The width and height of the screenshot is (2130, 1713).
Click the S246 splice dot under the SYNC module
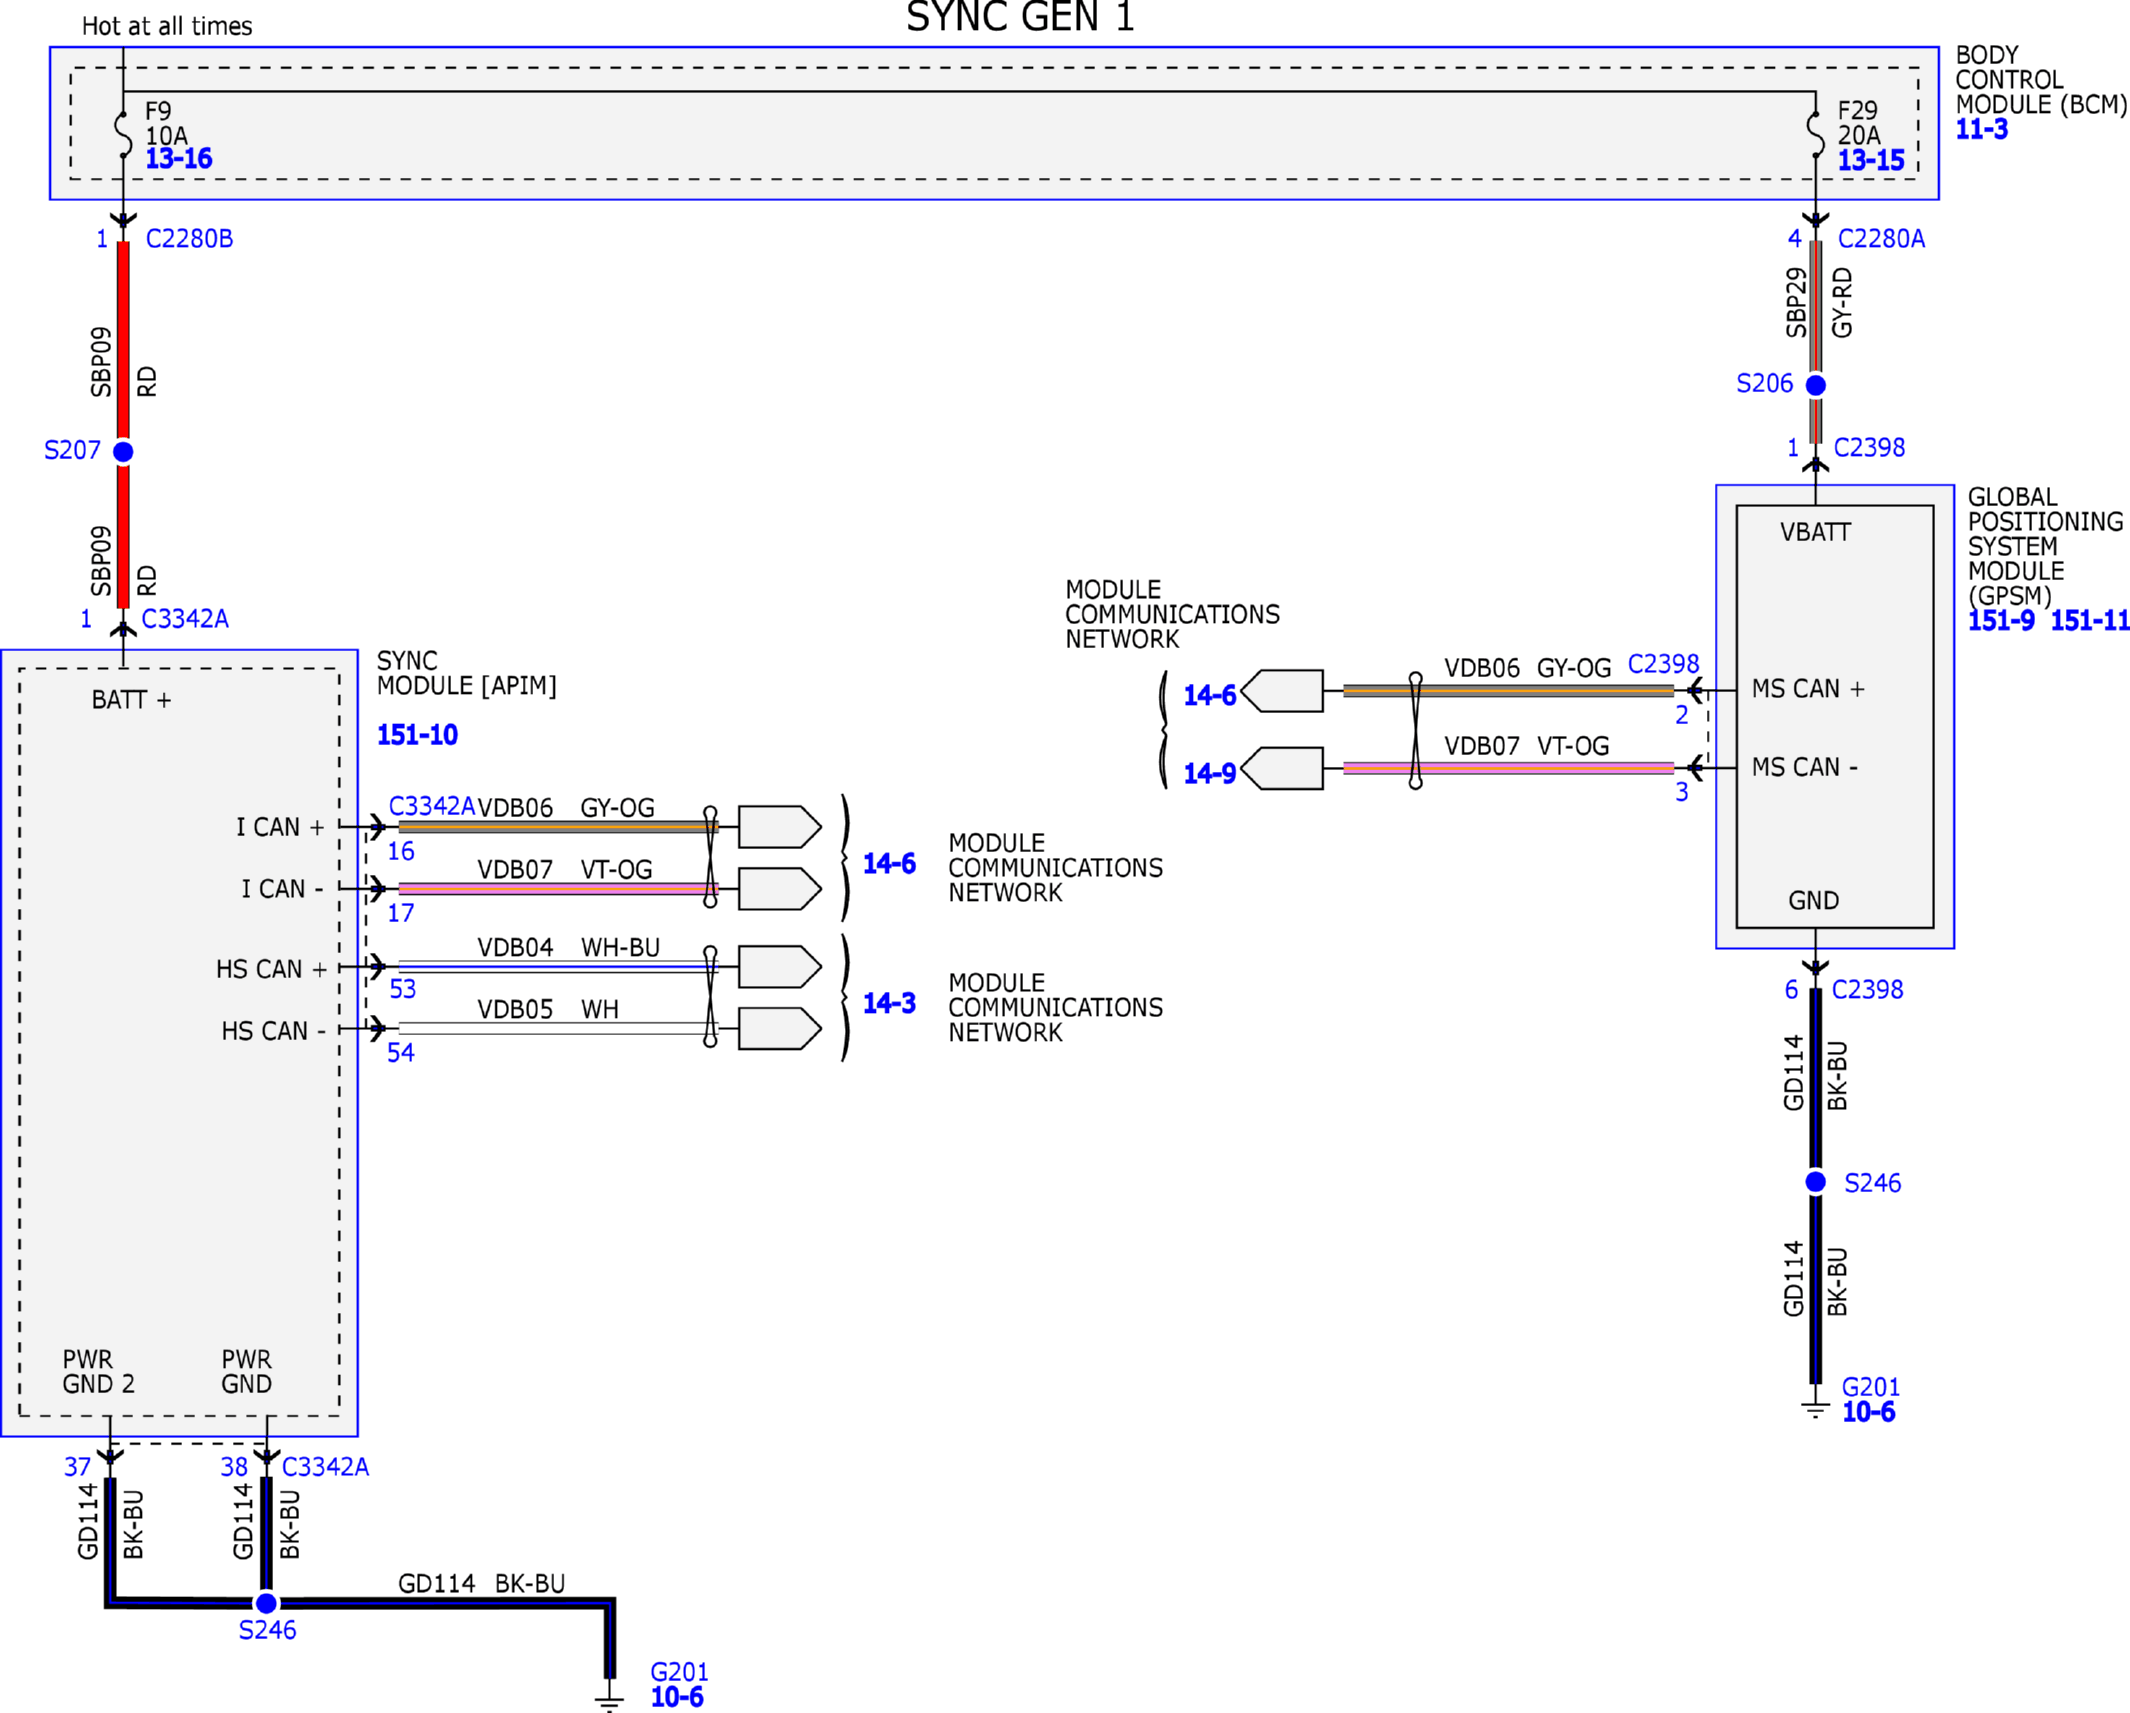click(x=266, y=1603)
